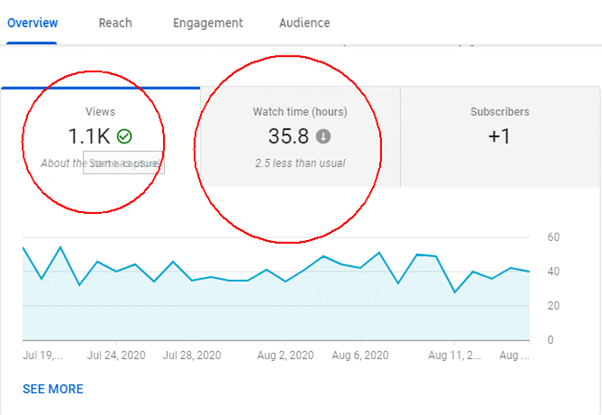The height and width of the screenshot is (415, 602).
Task: Click the 20 y-axis label
Action: coord(553,306)
